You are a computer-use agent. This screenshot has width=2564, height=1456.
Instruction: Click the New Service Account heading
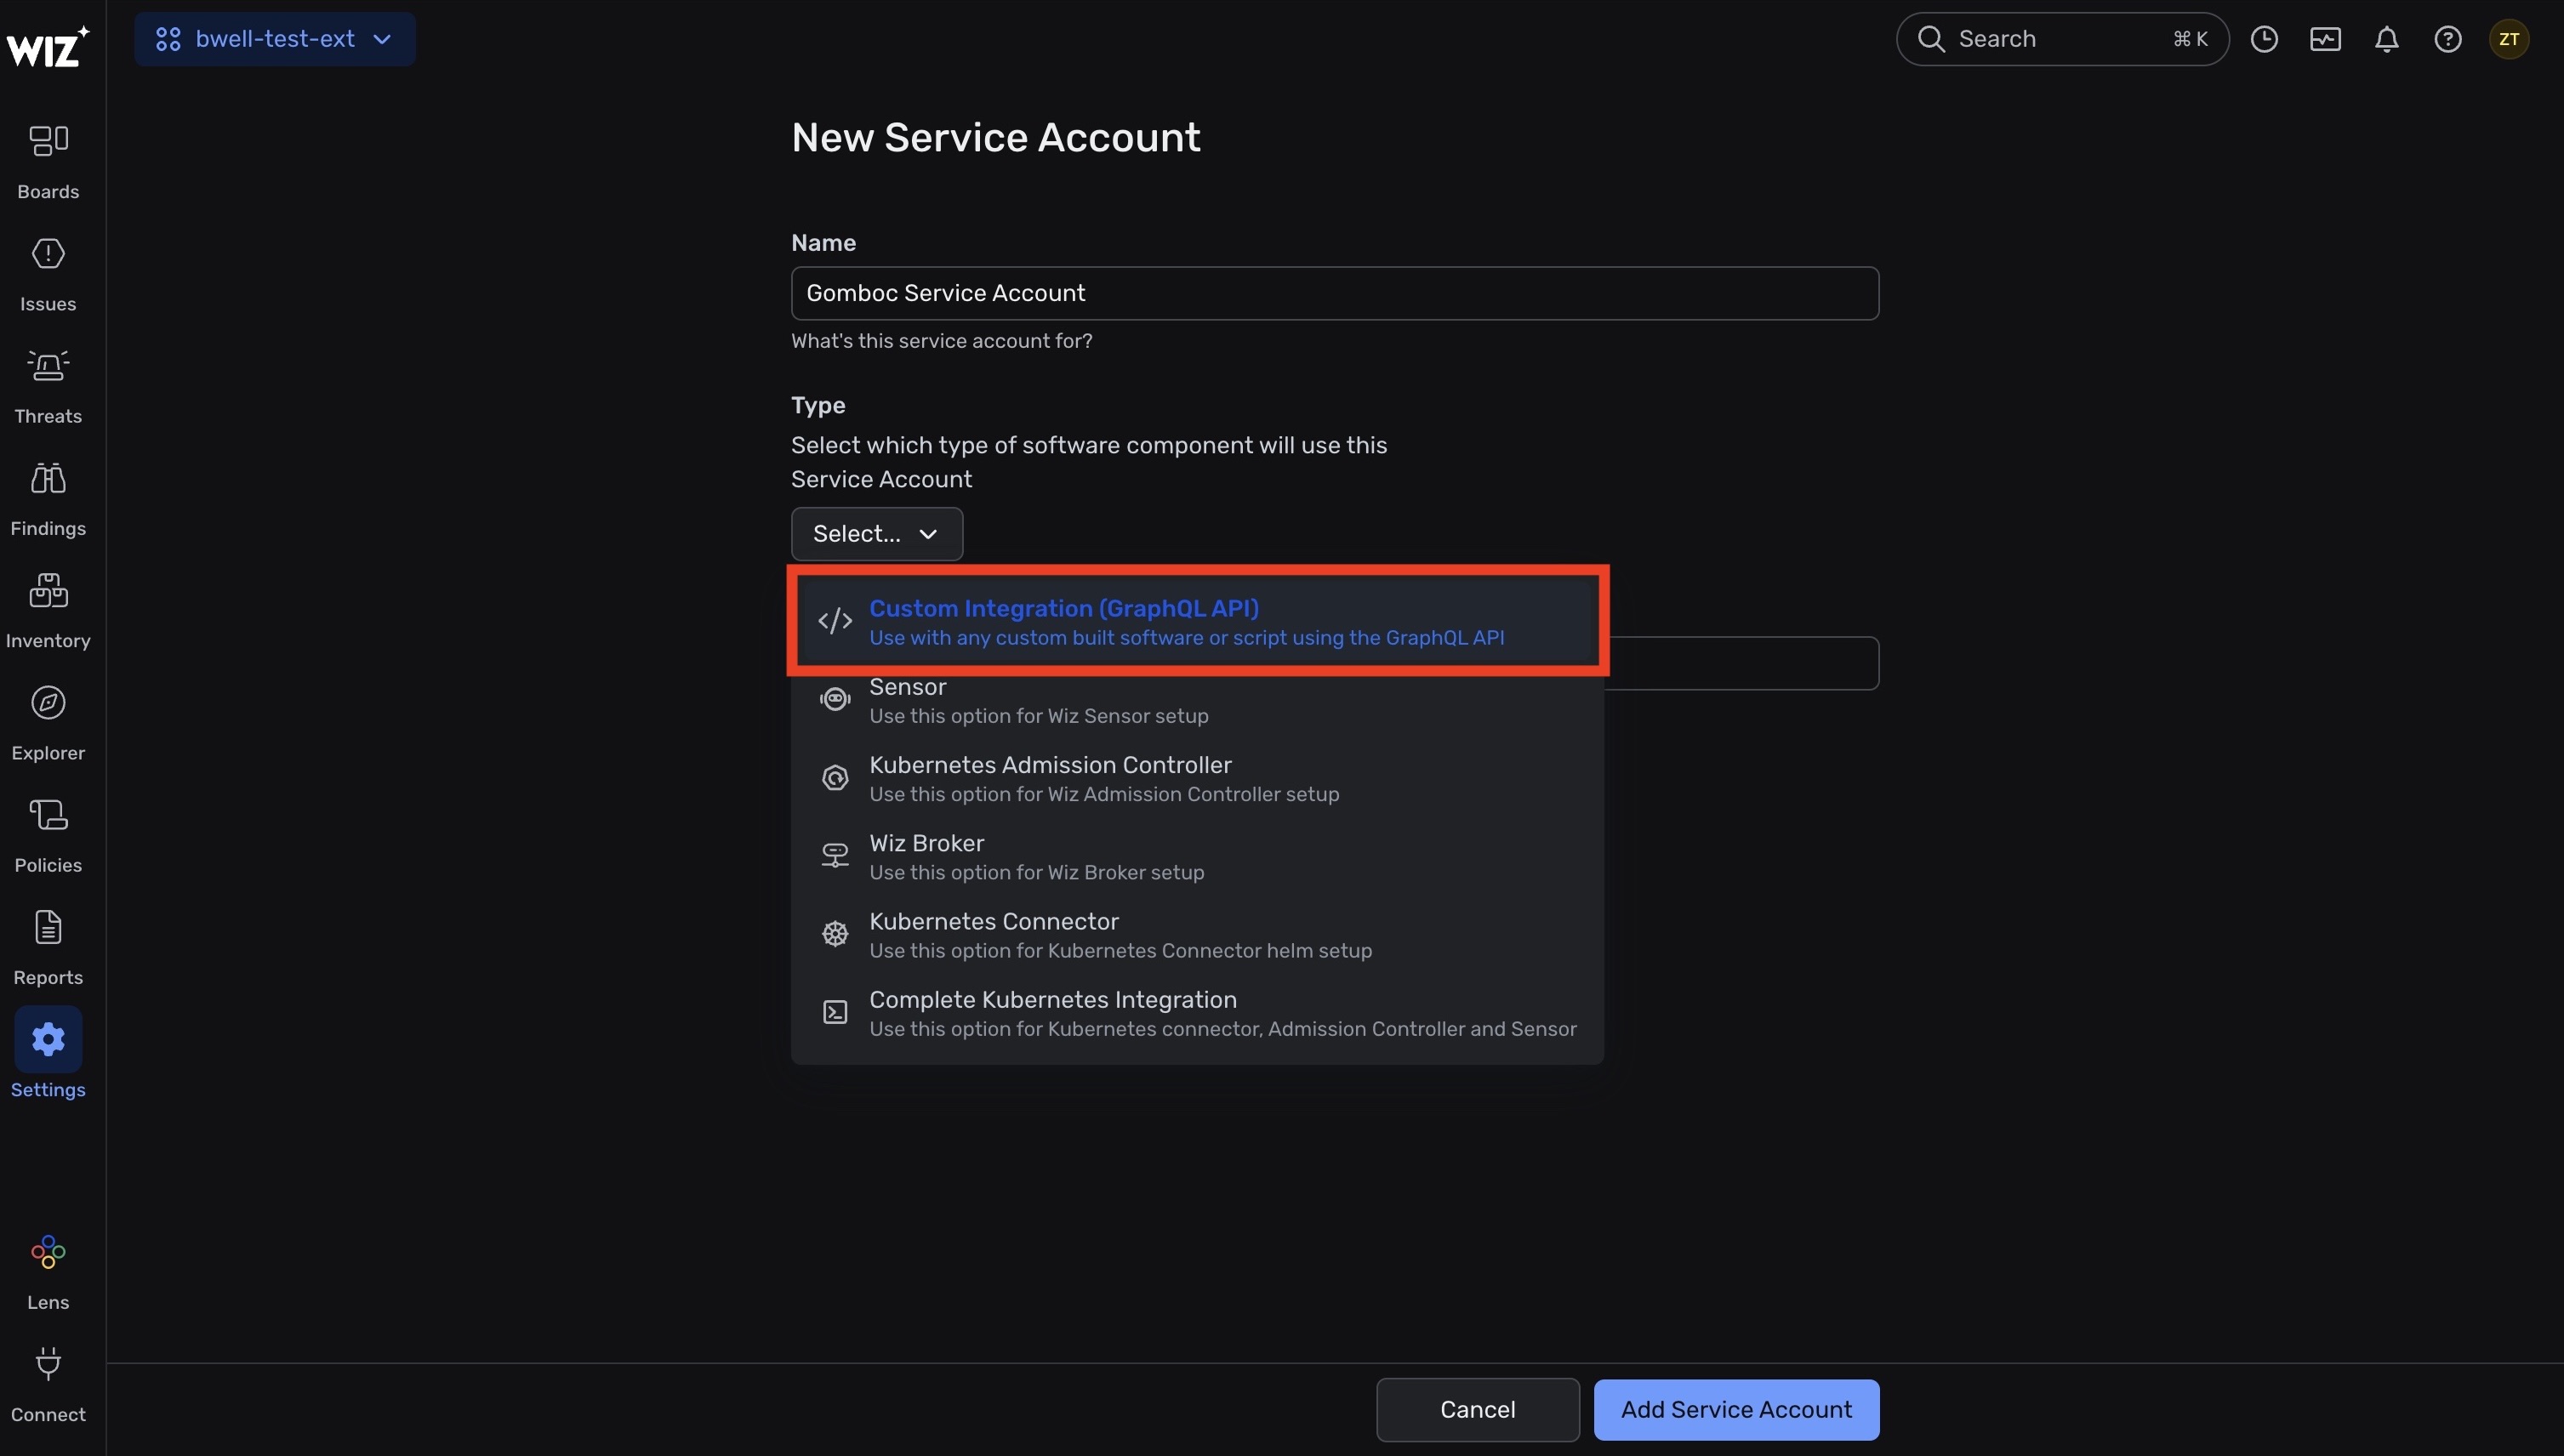point(995,137)
